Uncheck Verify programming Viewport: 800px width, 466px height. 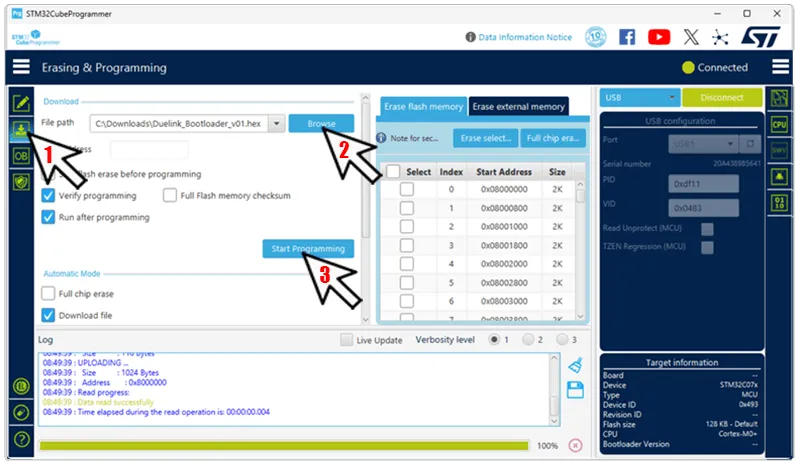48,195
